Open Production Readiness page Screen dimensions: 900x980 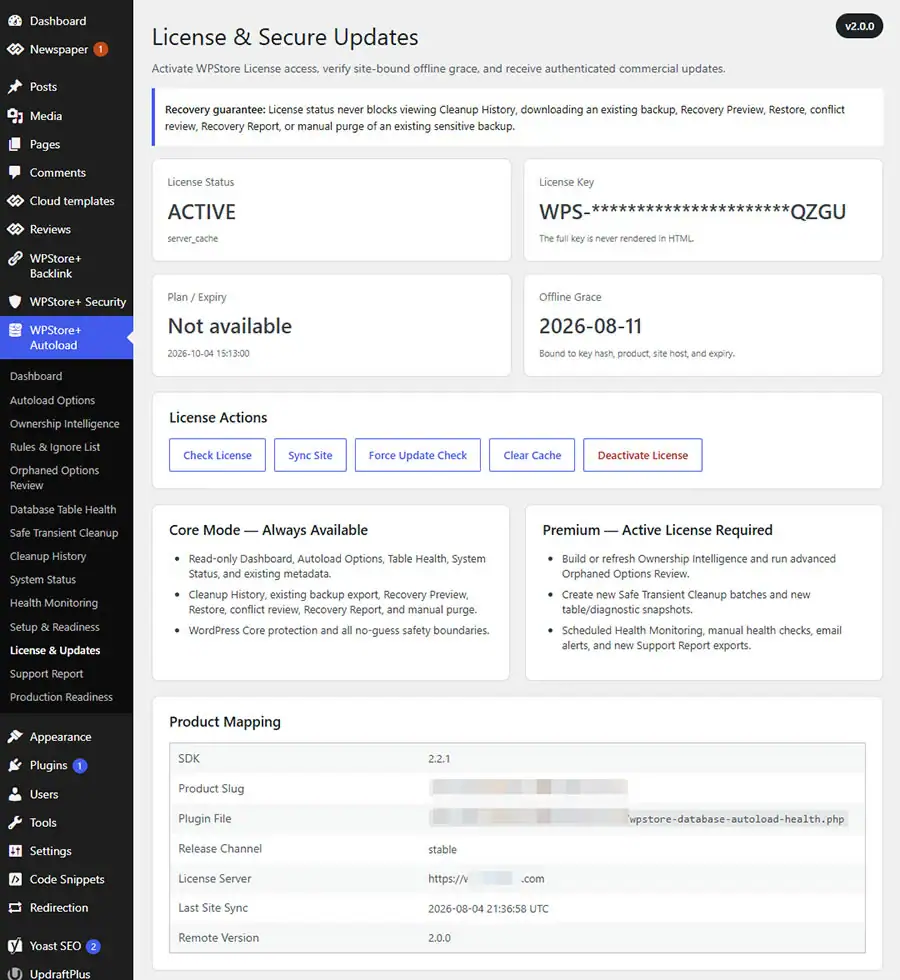(61, 697)
